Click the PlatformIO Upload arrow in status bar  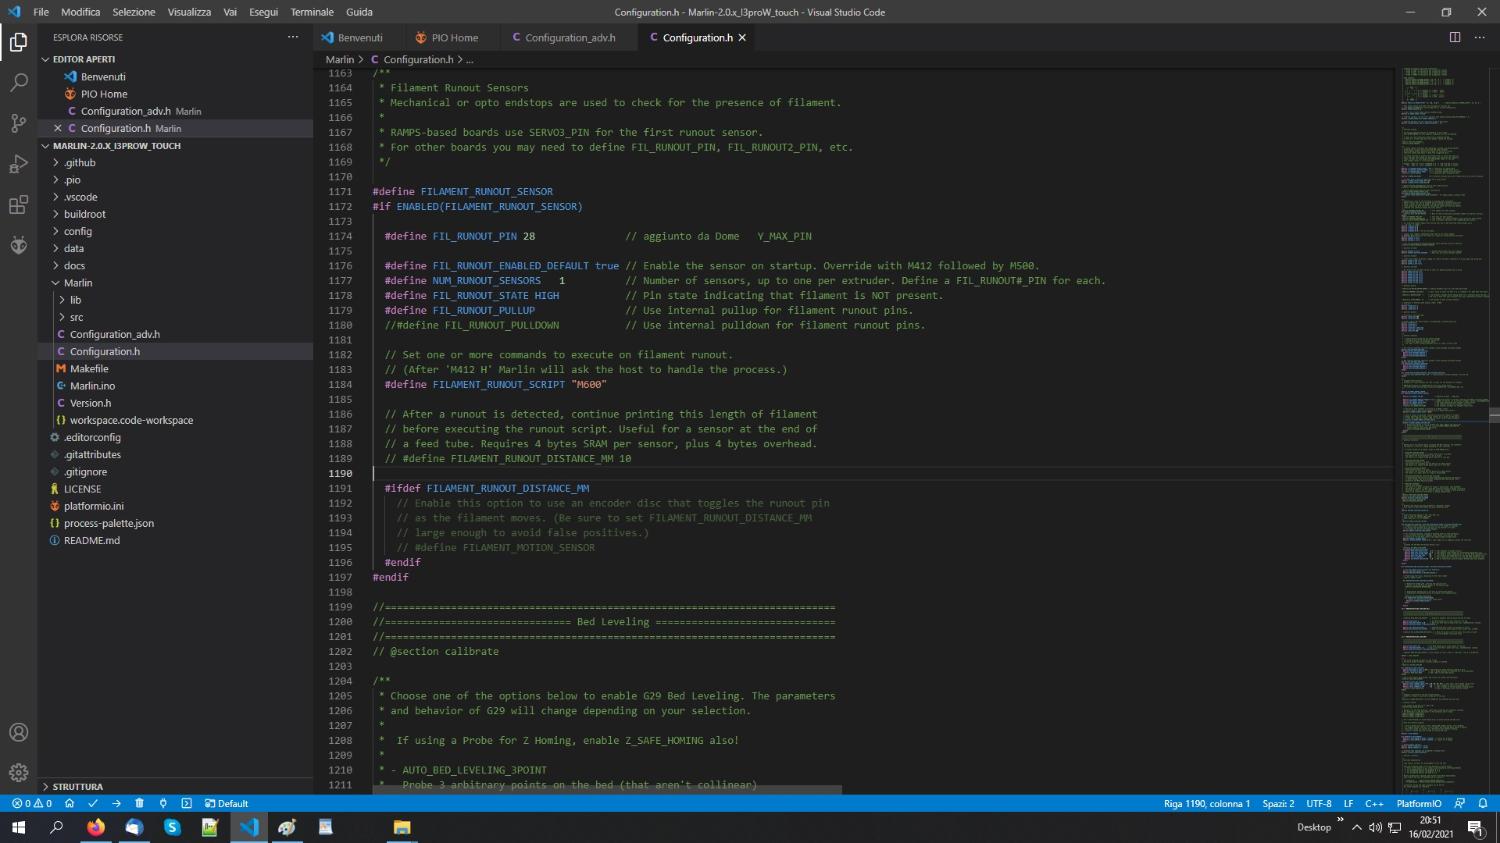(x=116, y=803)
